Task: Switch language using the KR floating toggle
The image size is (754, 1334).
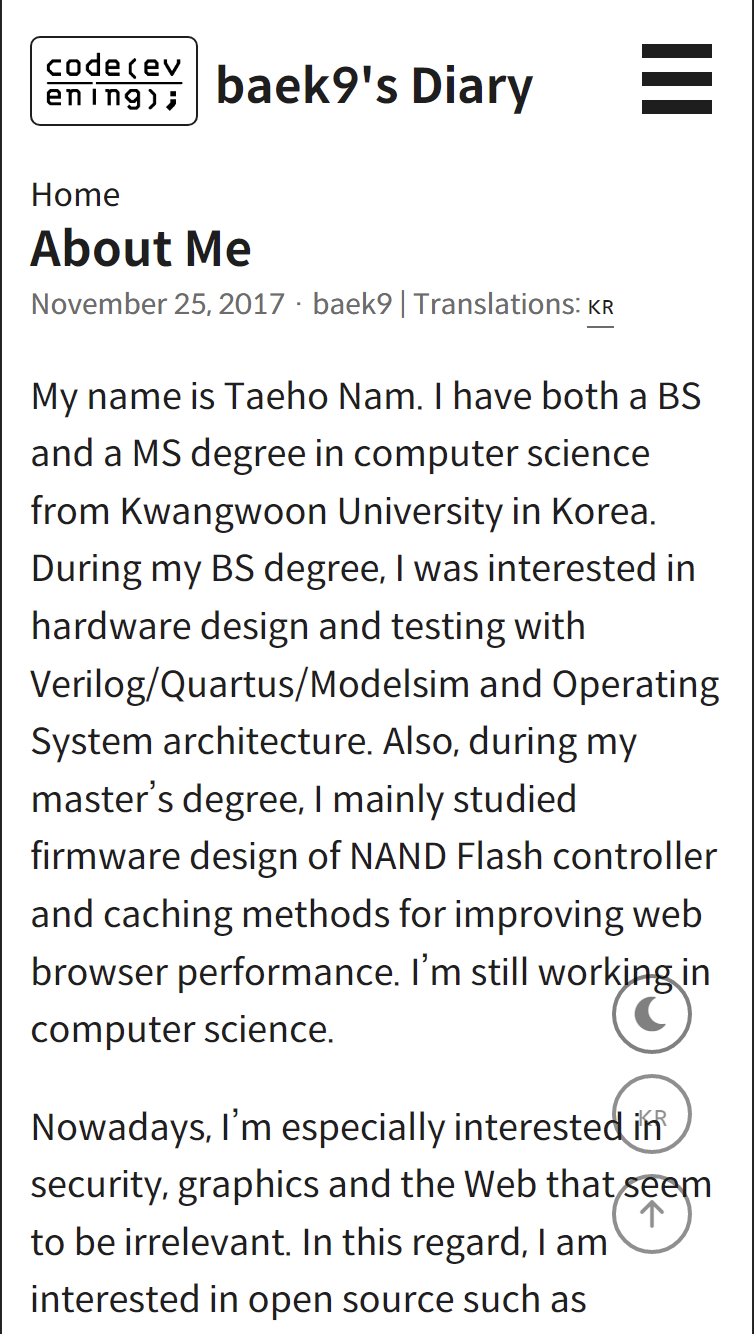Action: click(x=651, y=1113)
